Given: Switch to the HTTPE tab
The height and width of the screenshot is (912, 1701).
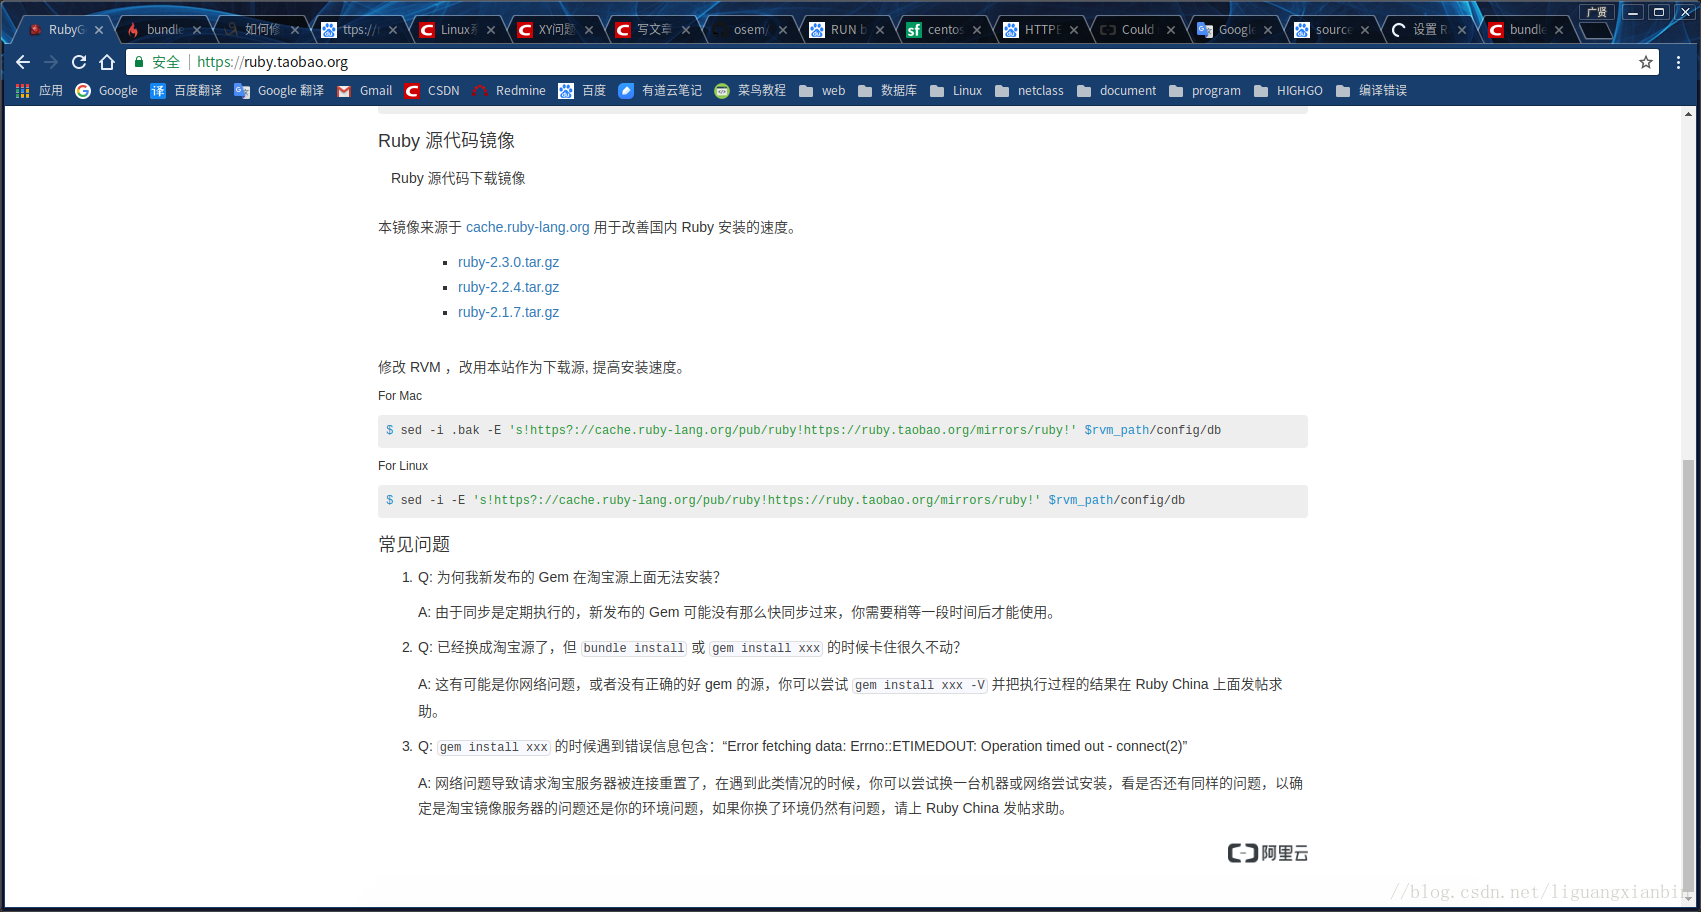Looking at the screenshot, I should point(1040,30).
